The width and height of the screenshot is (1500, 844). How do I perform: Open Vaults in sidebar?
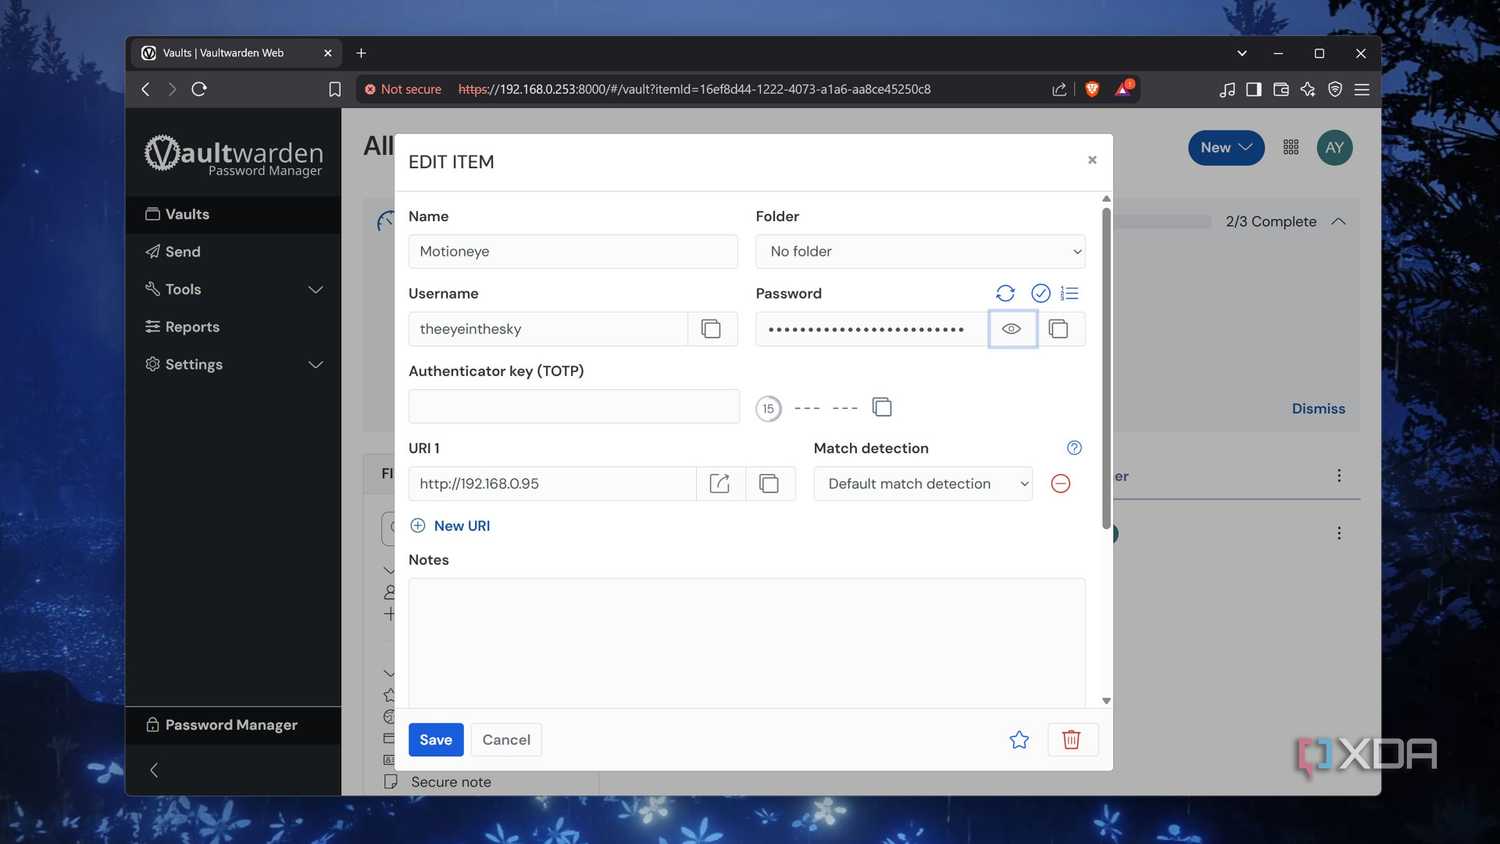point(233,215)
